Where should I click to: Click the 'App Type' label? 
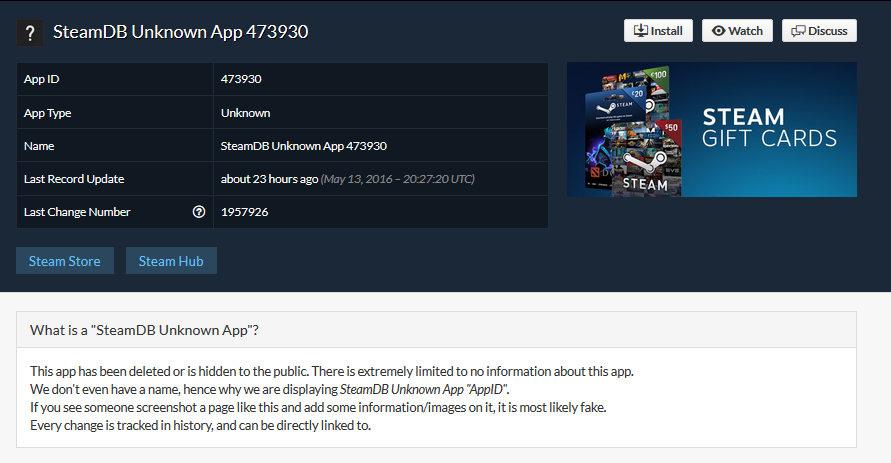coord(47,112)
